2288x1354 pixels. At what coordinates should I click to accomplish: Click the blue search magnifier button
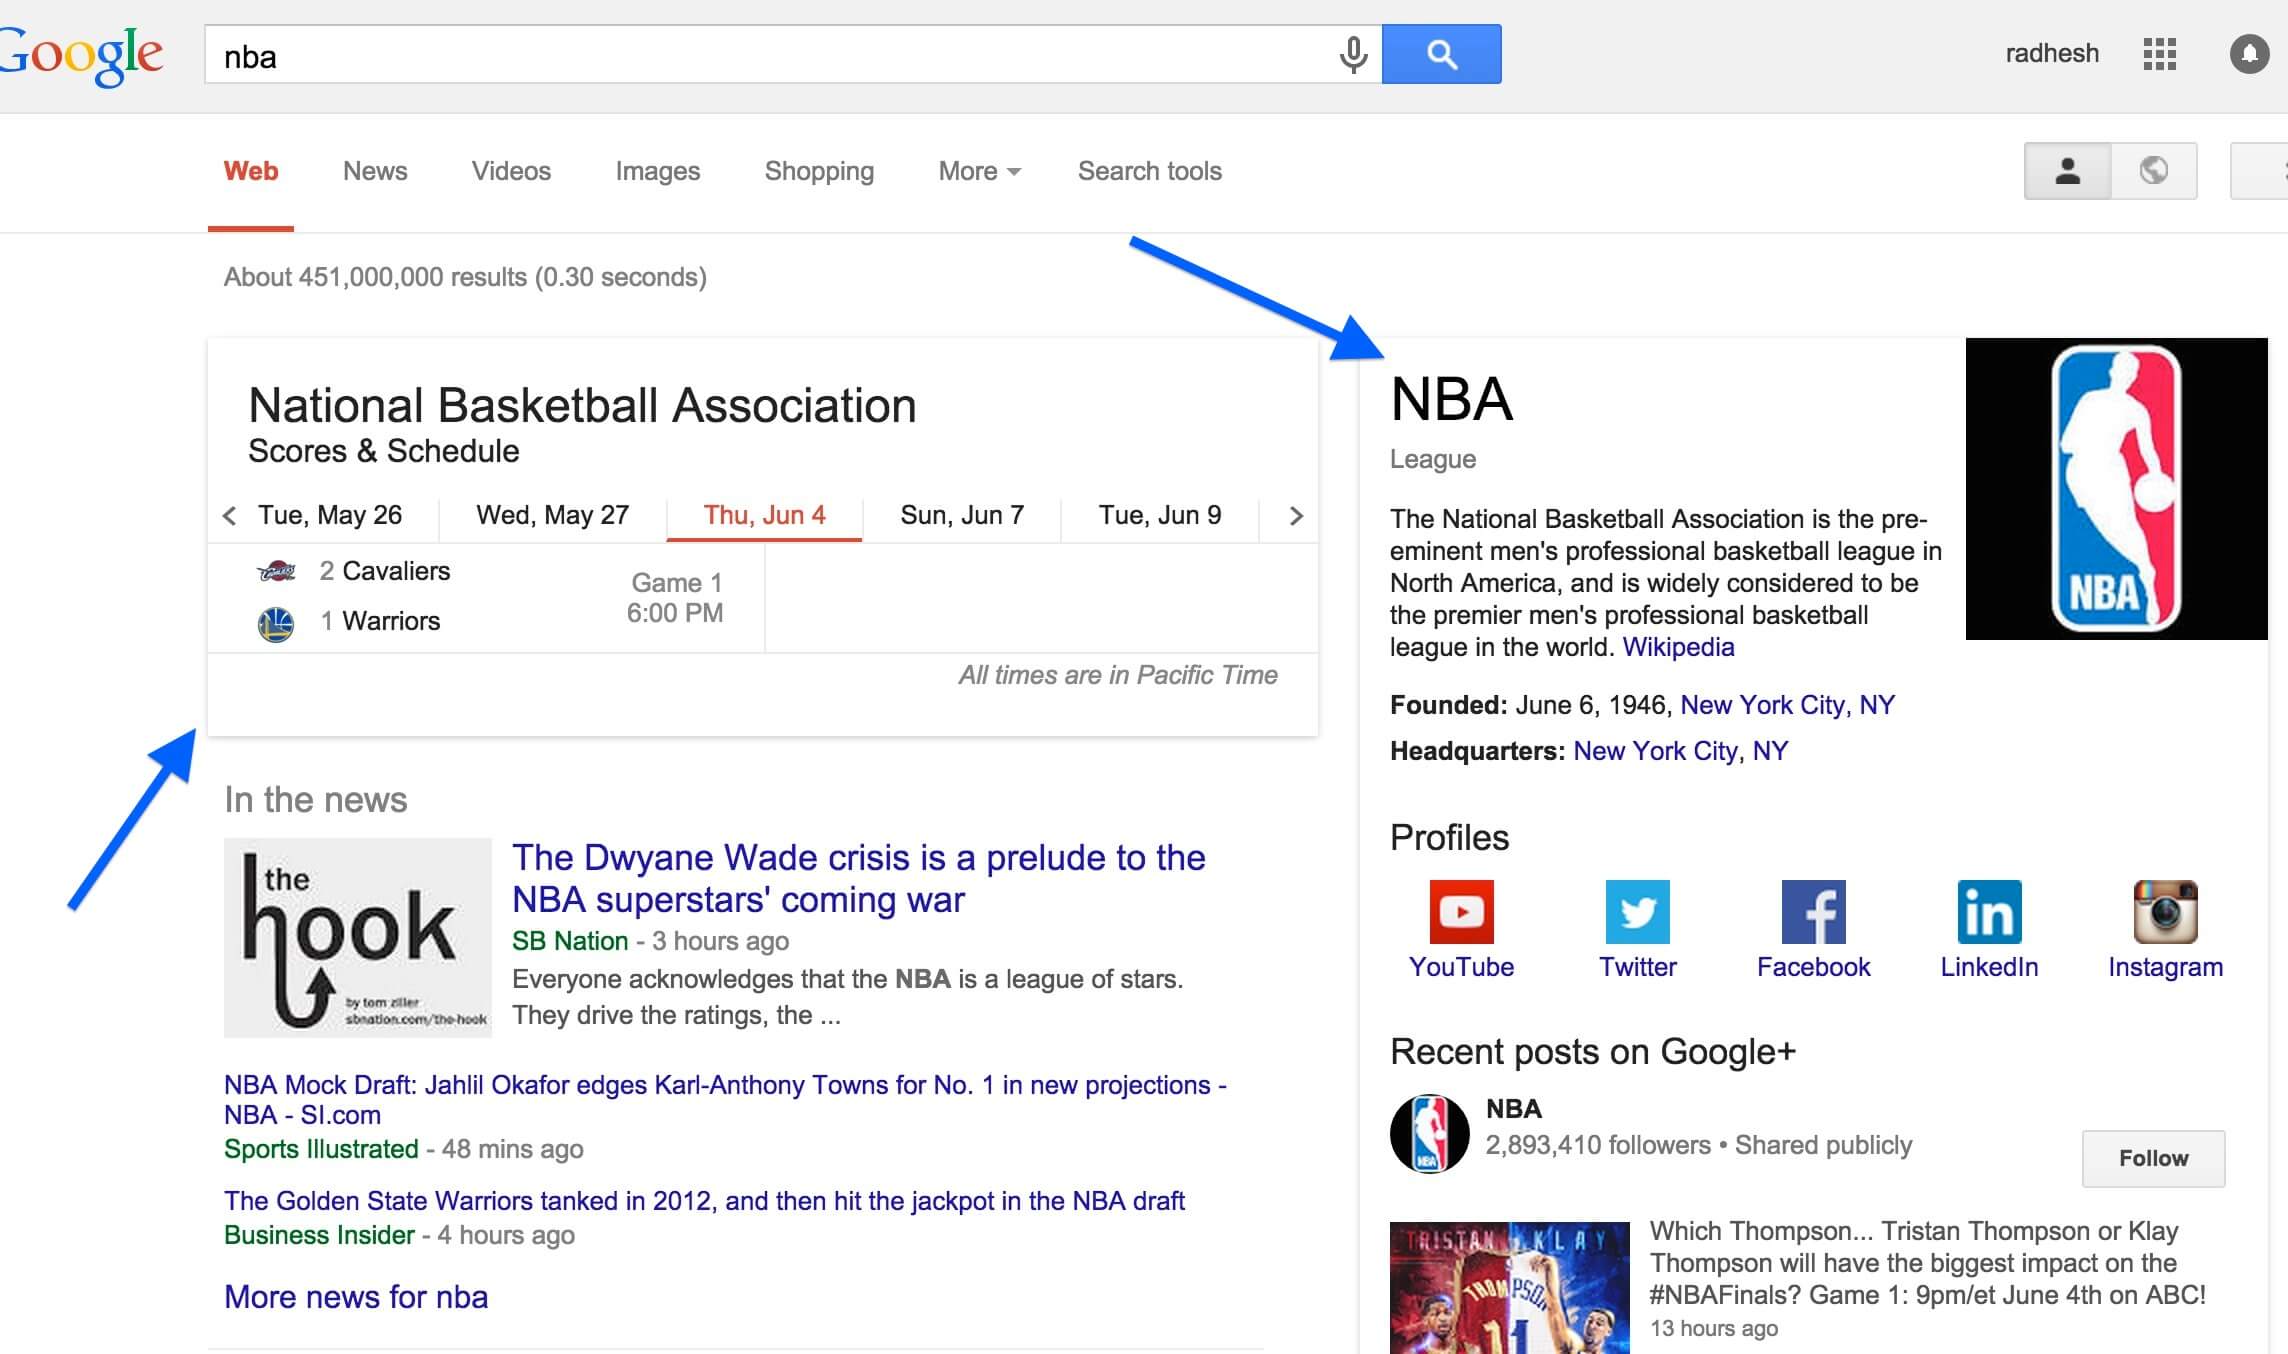tap(1441, 54)
